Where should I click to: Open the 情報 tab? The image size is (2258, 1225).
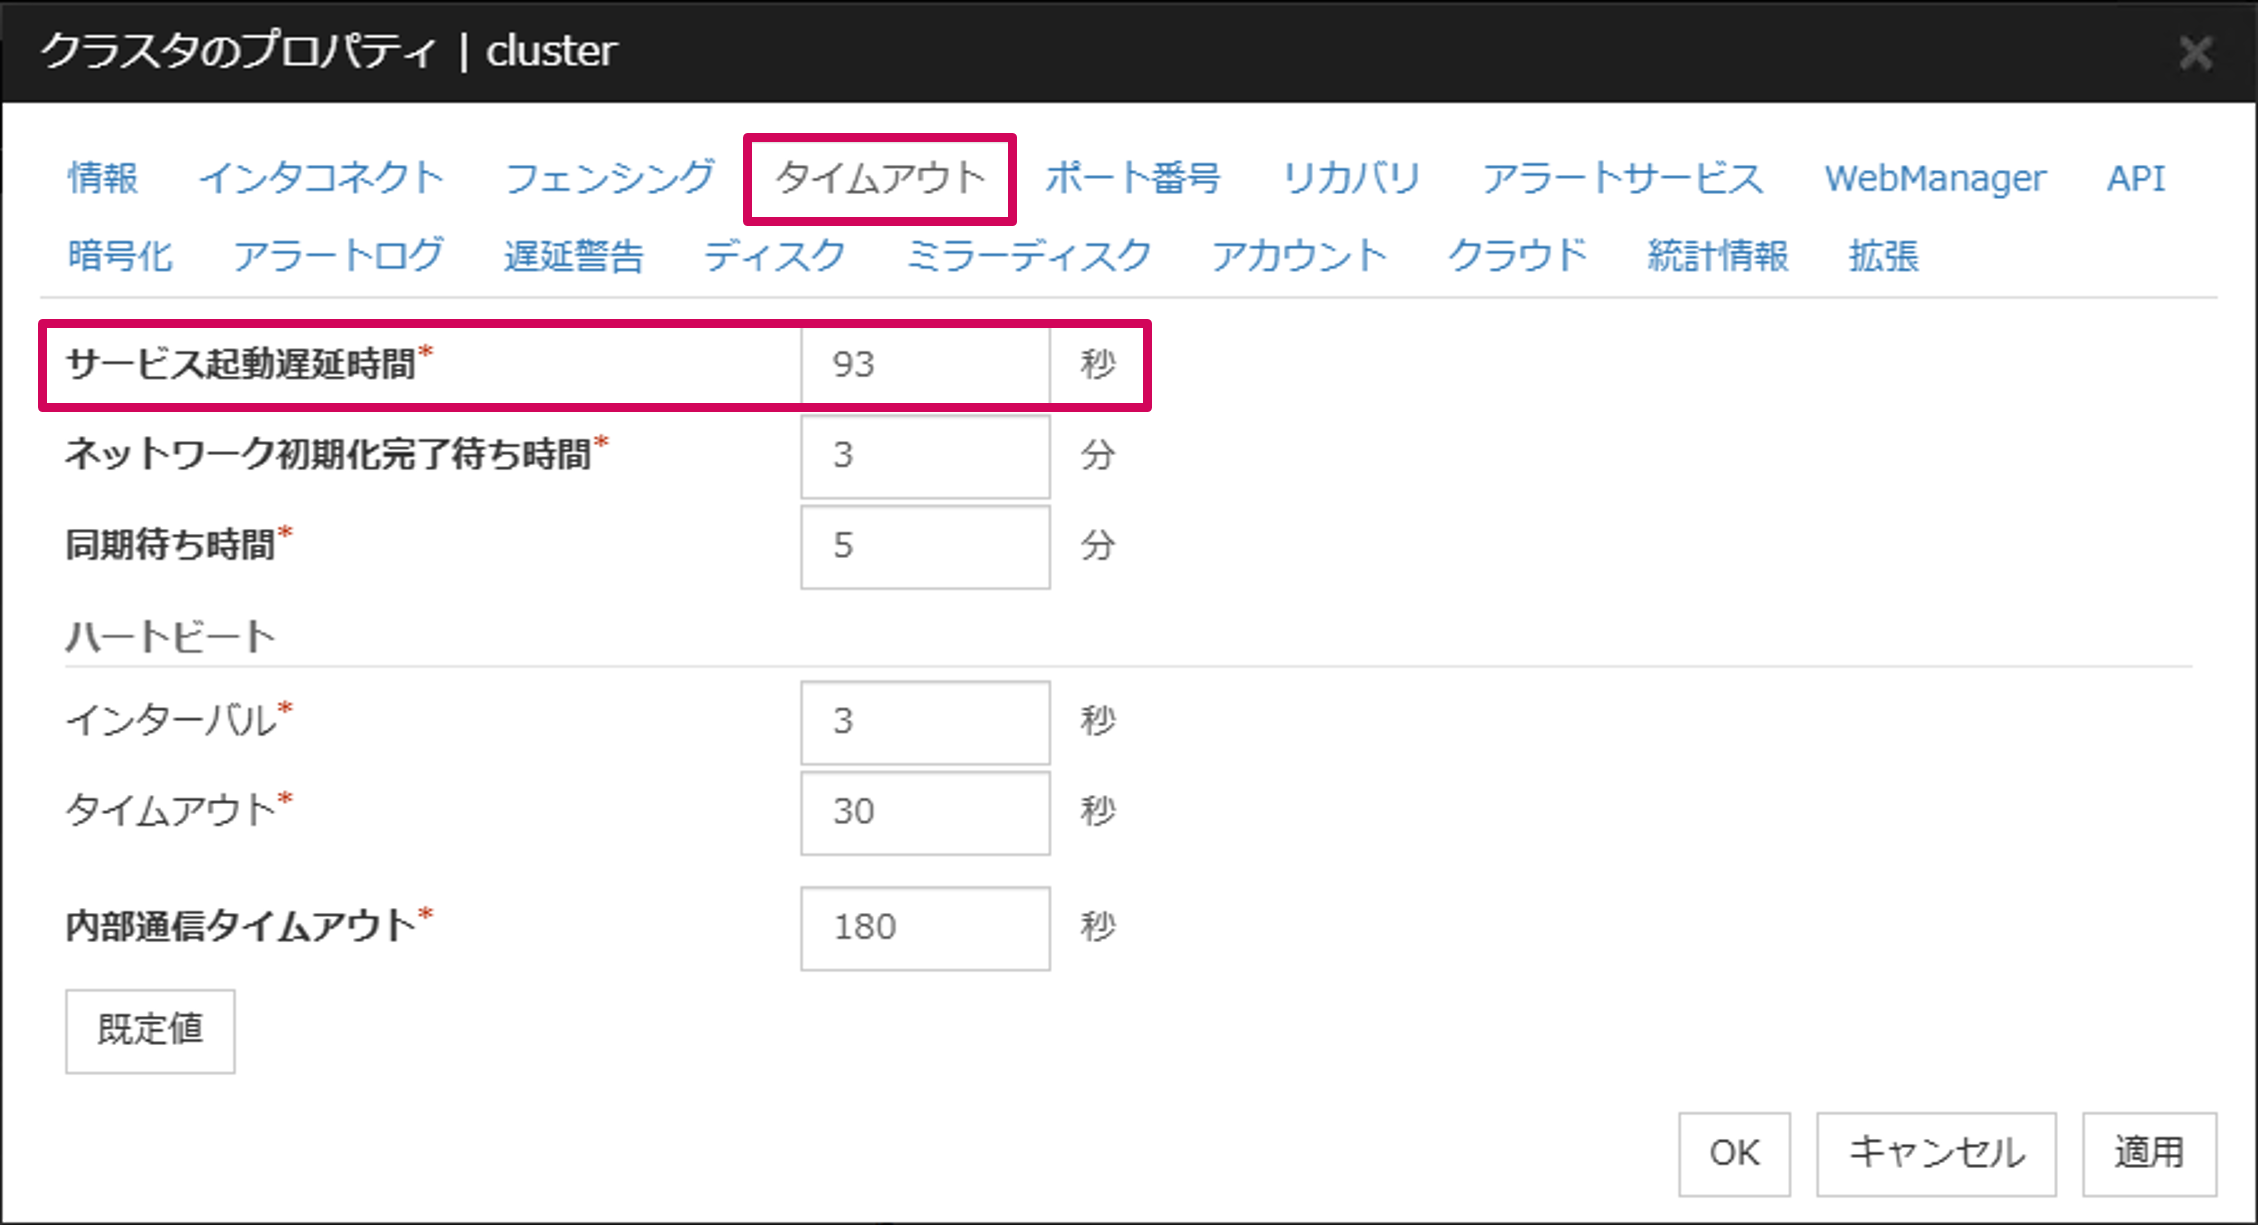click(103, 178)
